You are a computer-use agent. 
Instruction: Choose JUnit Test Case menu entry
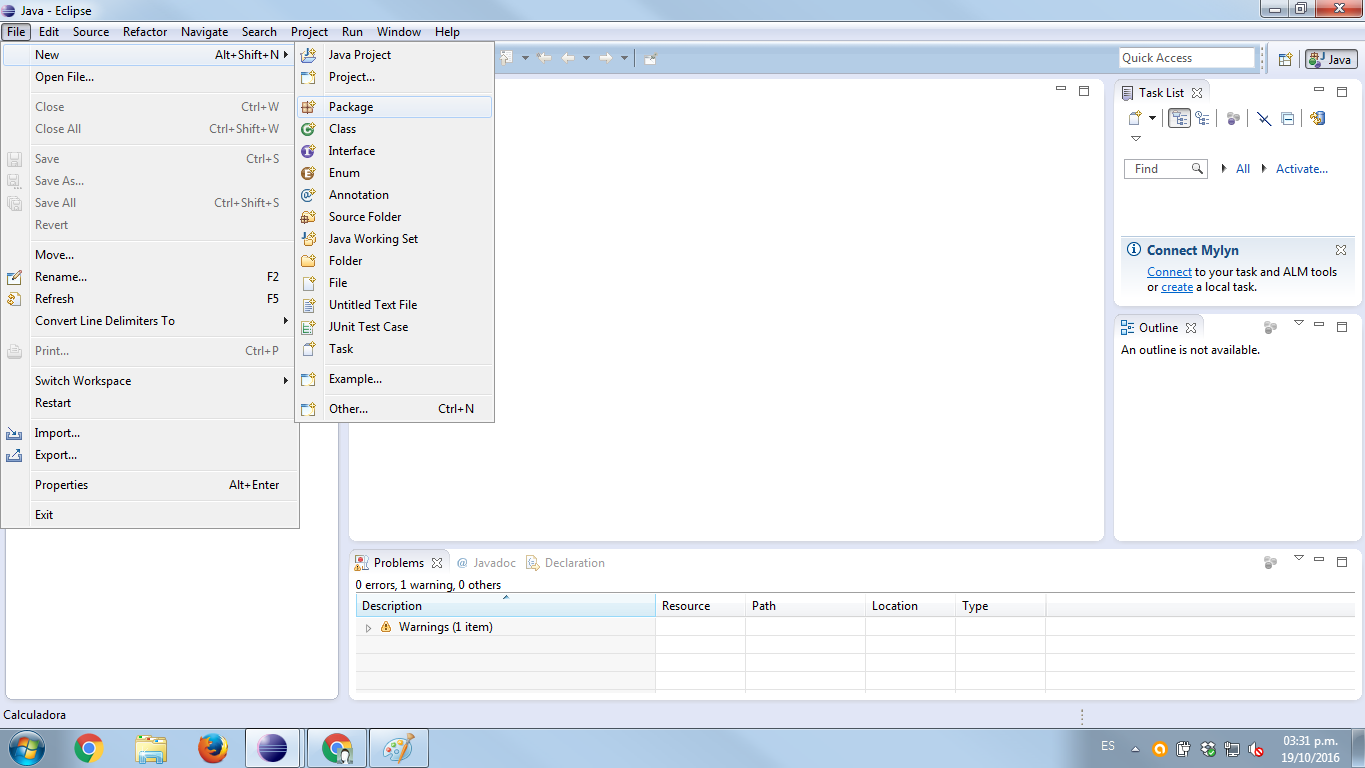point(368,327)
